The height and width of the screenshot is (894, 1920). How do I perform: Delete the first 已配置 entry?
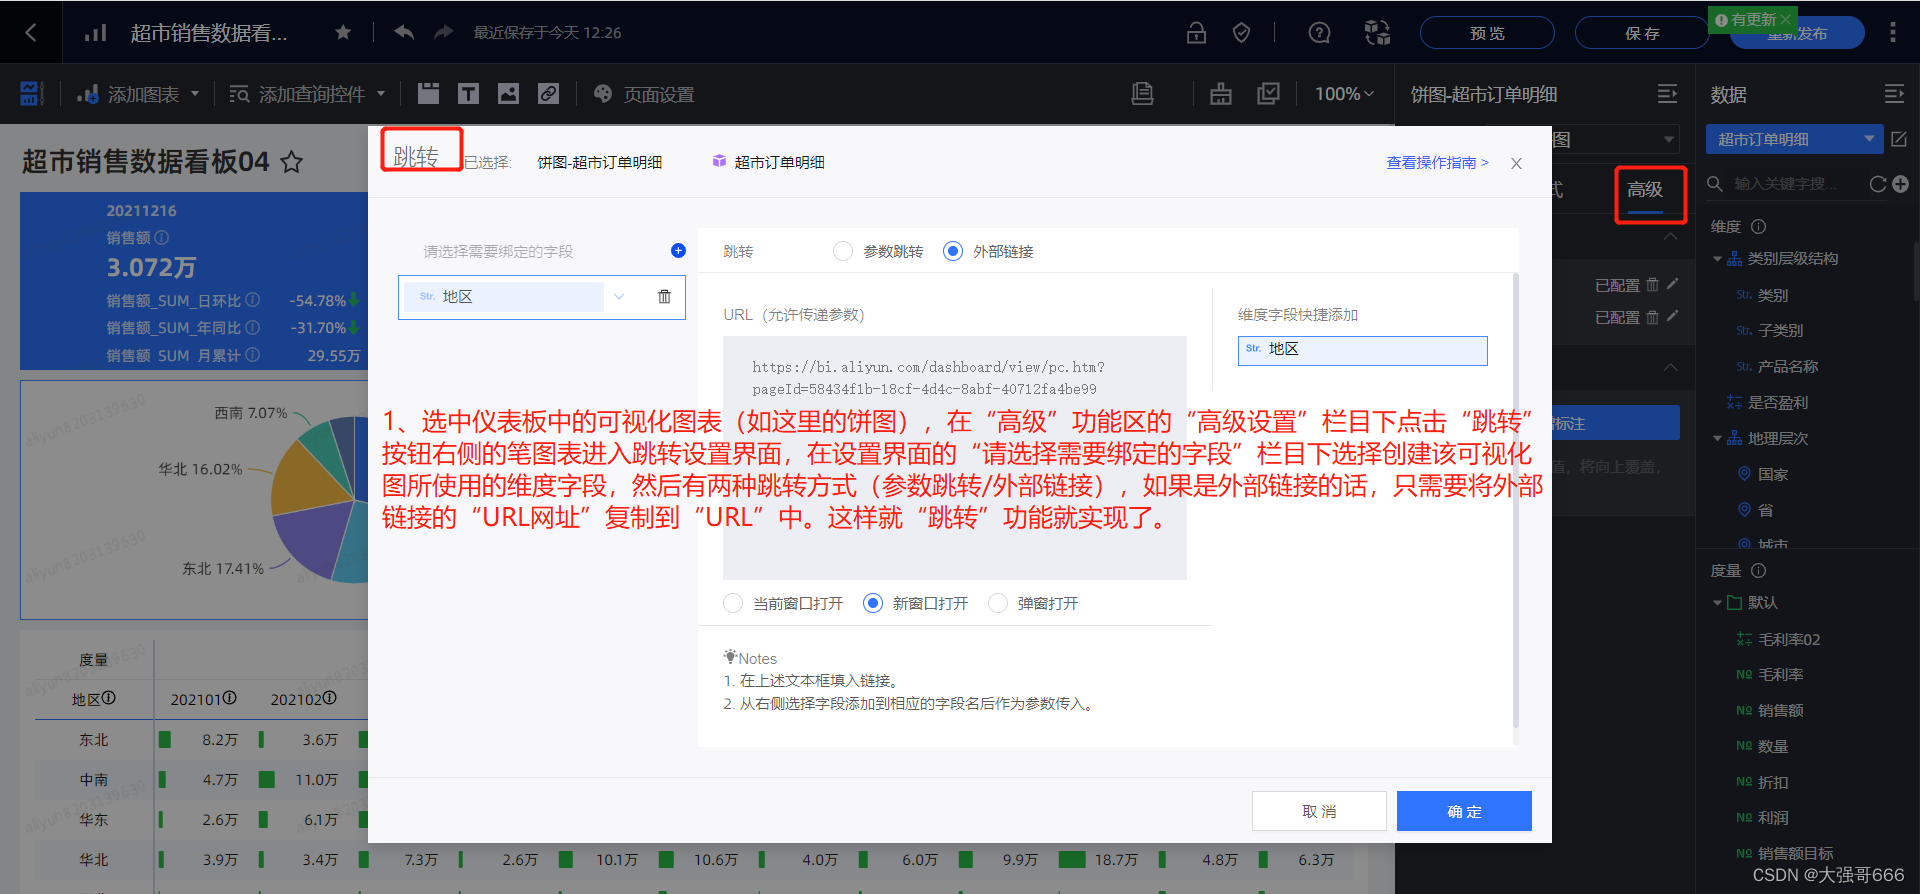point(1652,285)
